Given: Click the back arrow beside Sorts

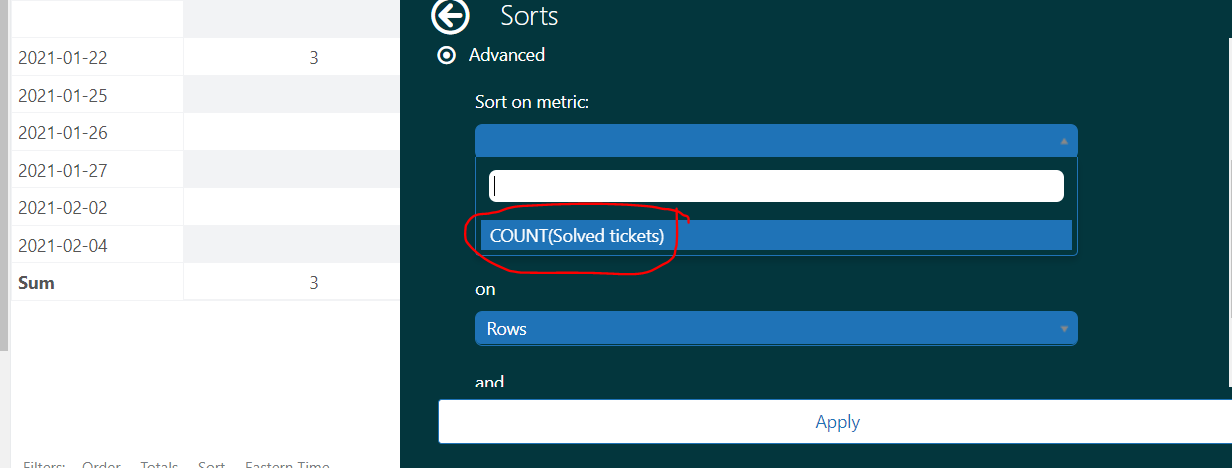Looking at the screenshot, I should (451, 16).
